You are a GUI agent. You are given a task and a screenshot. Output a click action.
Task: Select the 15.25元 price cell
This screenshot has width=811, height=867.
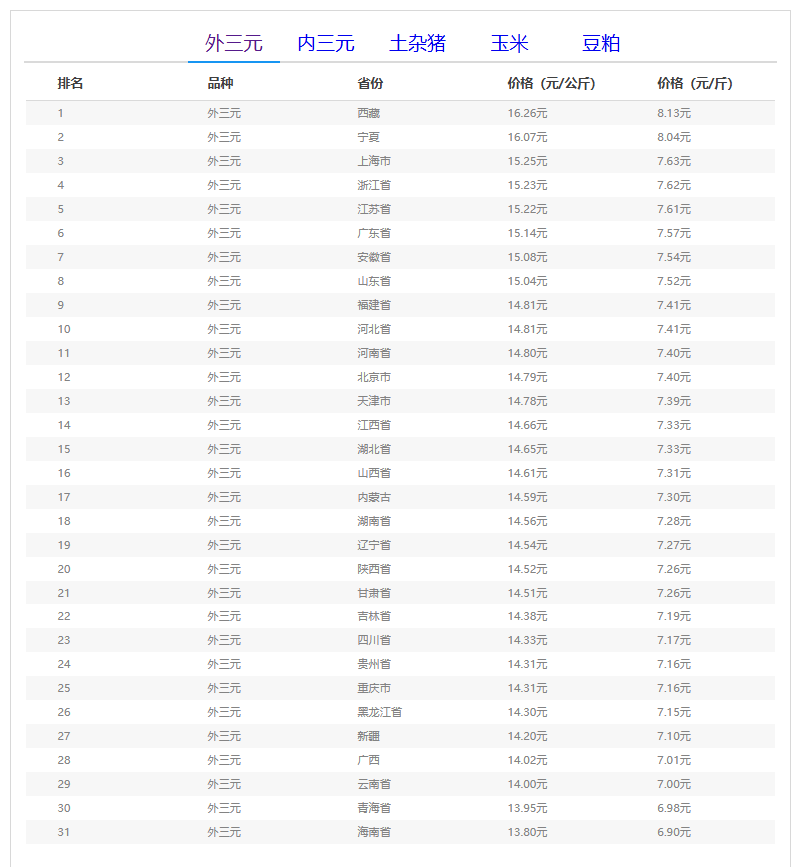point(527,161)
